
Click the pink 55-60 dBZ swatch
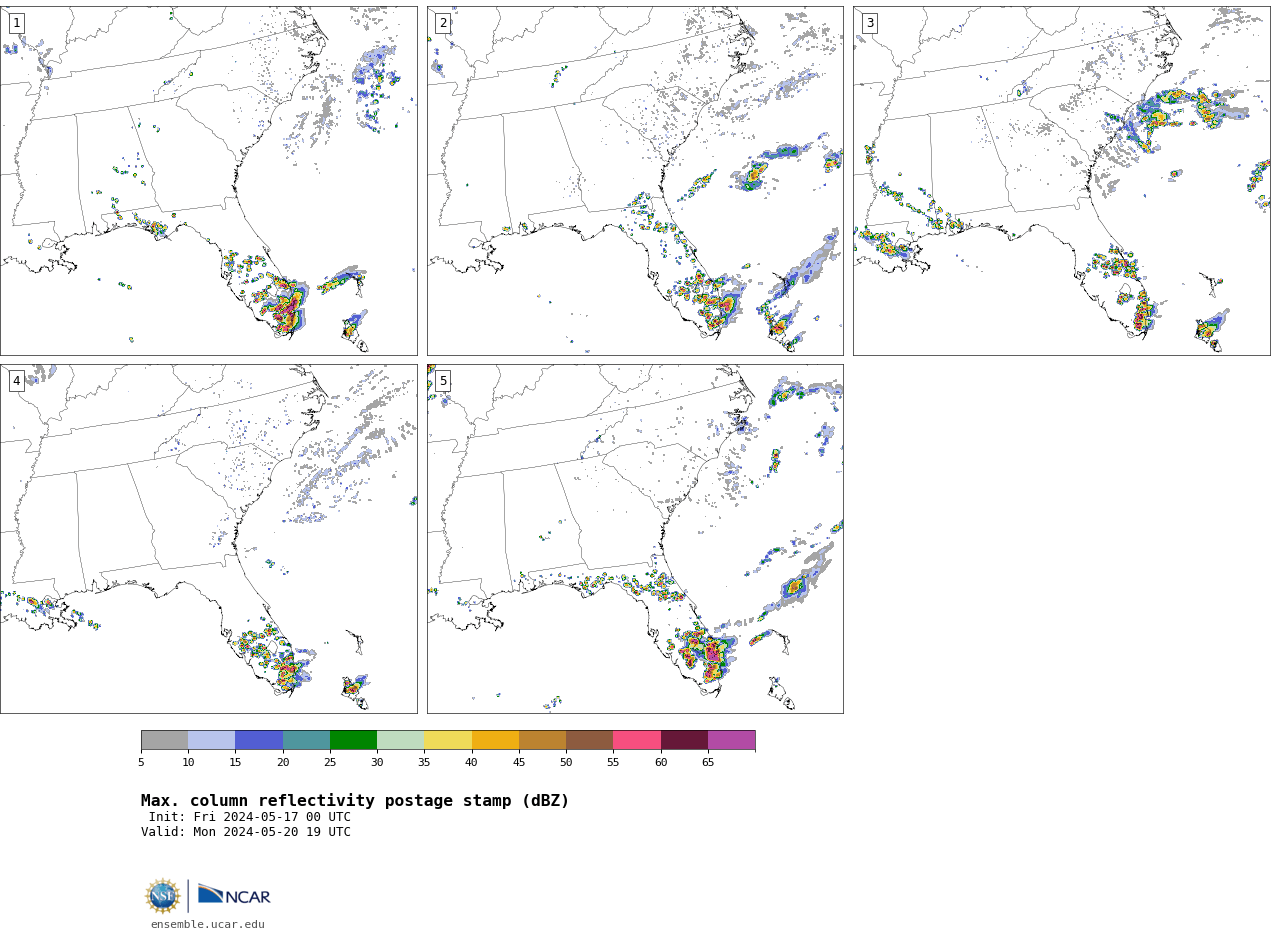pyautogui.click(x=637, y=740)
